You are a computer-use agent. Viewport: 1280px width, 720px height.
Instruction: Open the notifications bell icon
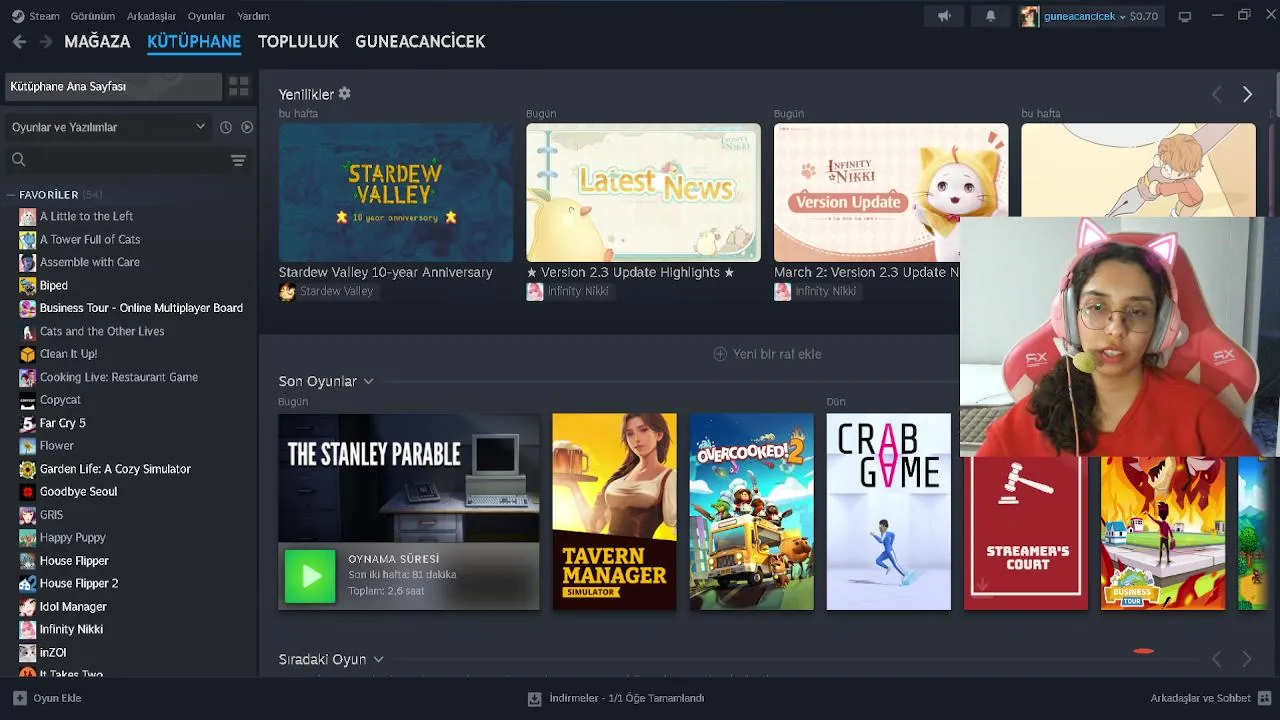click(991, 16)
